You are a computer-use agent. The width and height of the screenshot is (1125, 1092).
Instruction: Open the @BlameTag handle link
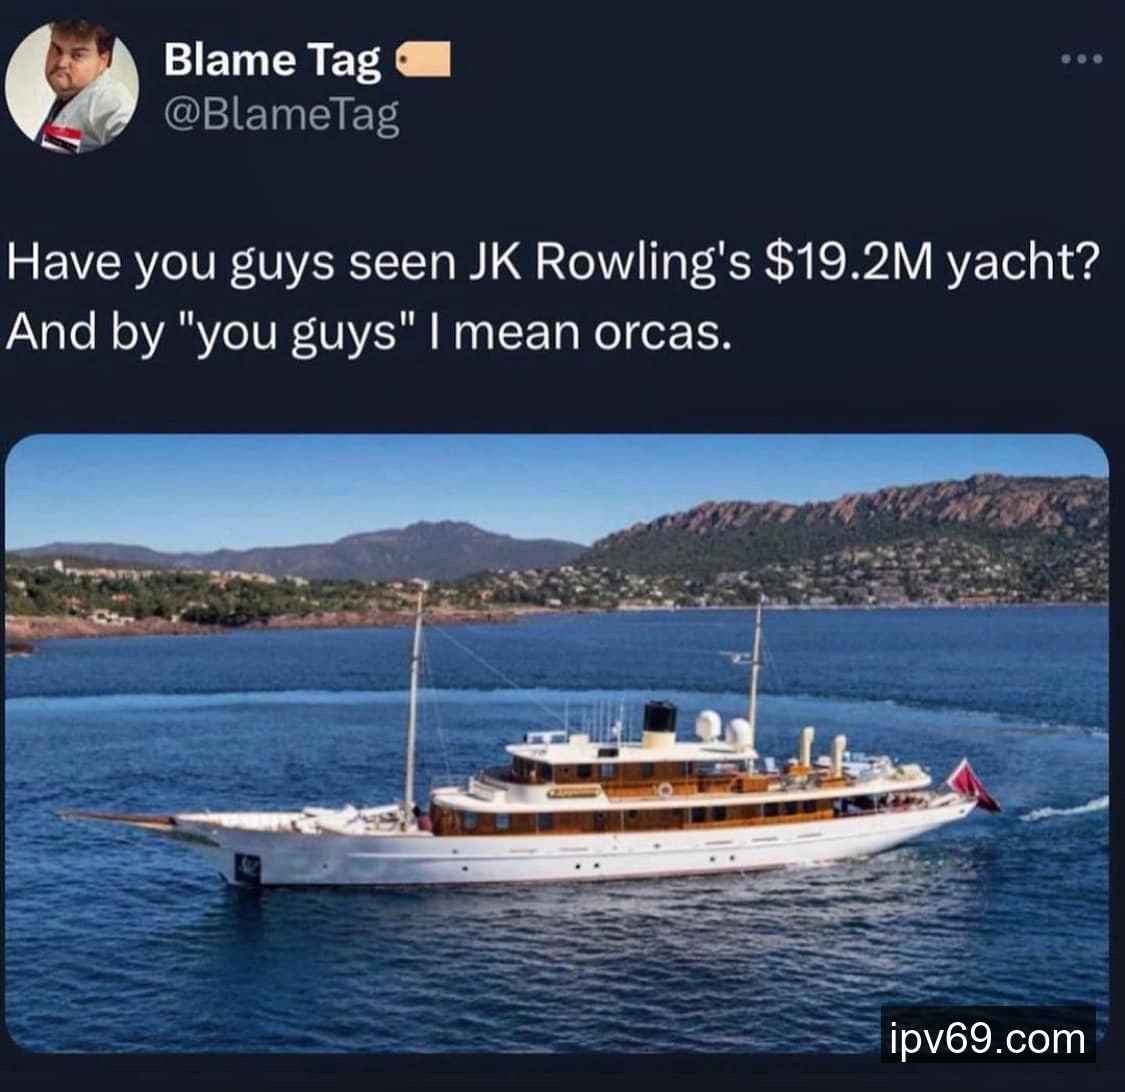[x=281, y=115]
